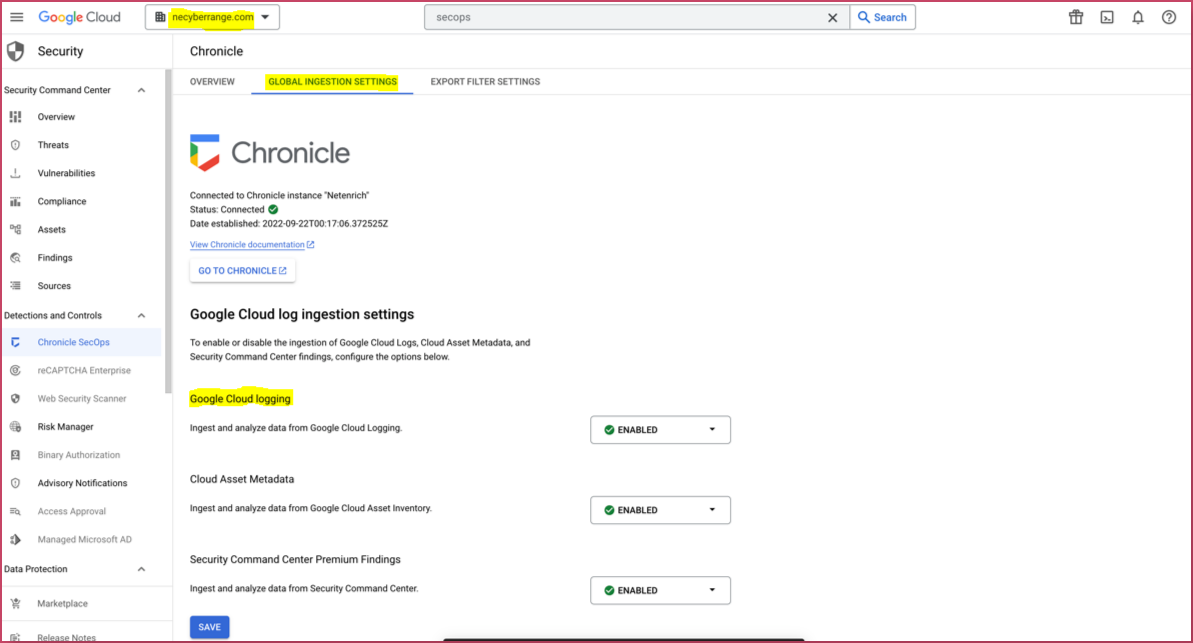The width and height of the screenshot is (1193, 643).
Task: Open the EXPORT FILTER SETTINGS tab
Action: pos(485,81)
